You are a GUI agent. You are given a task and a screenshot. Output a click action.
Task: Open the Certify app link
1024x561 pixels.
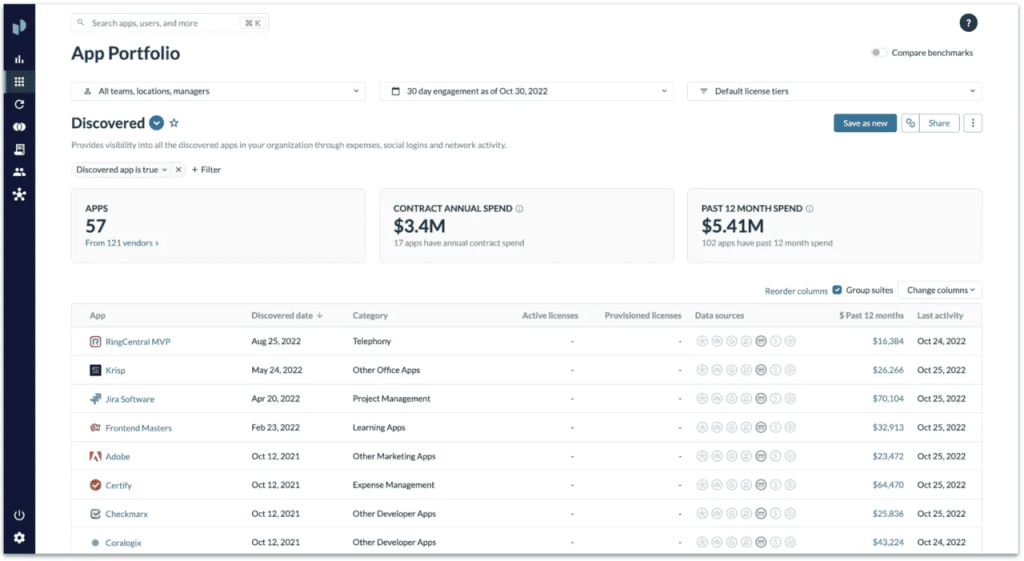(118, 485)
